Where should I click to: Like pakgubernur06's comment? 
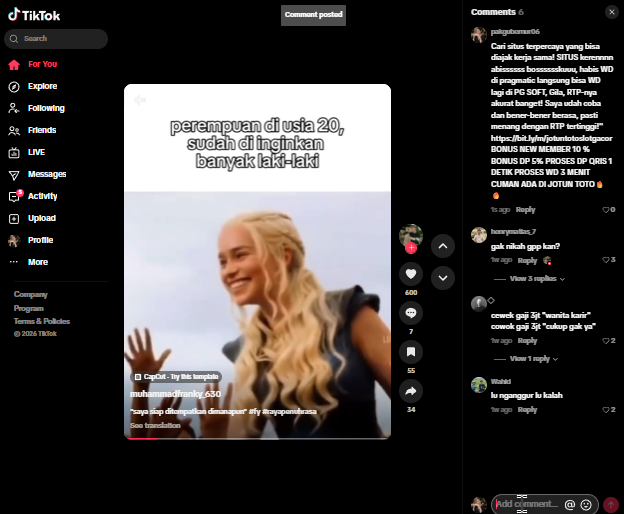click(608, 209)
